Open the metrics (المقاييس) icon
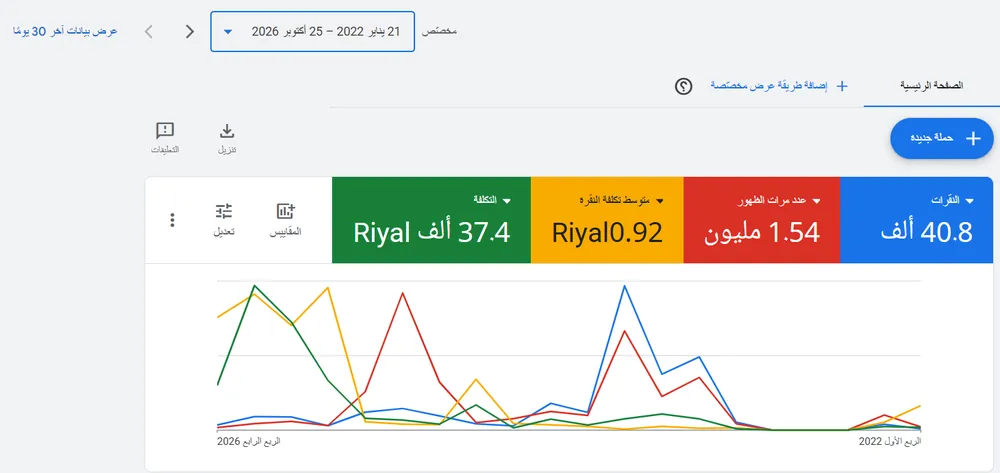1000x473 pixels. tap(286, 211)
